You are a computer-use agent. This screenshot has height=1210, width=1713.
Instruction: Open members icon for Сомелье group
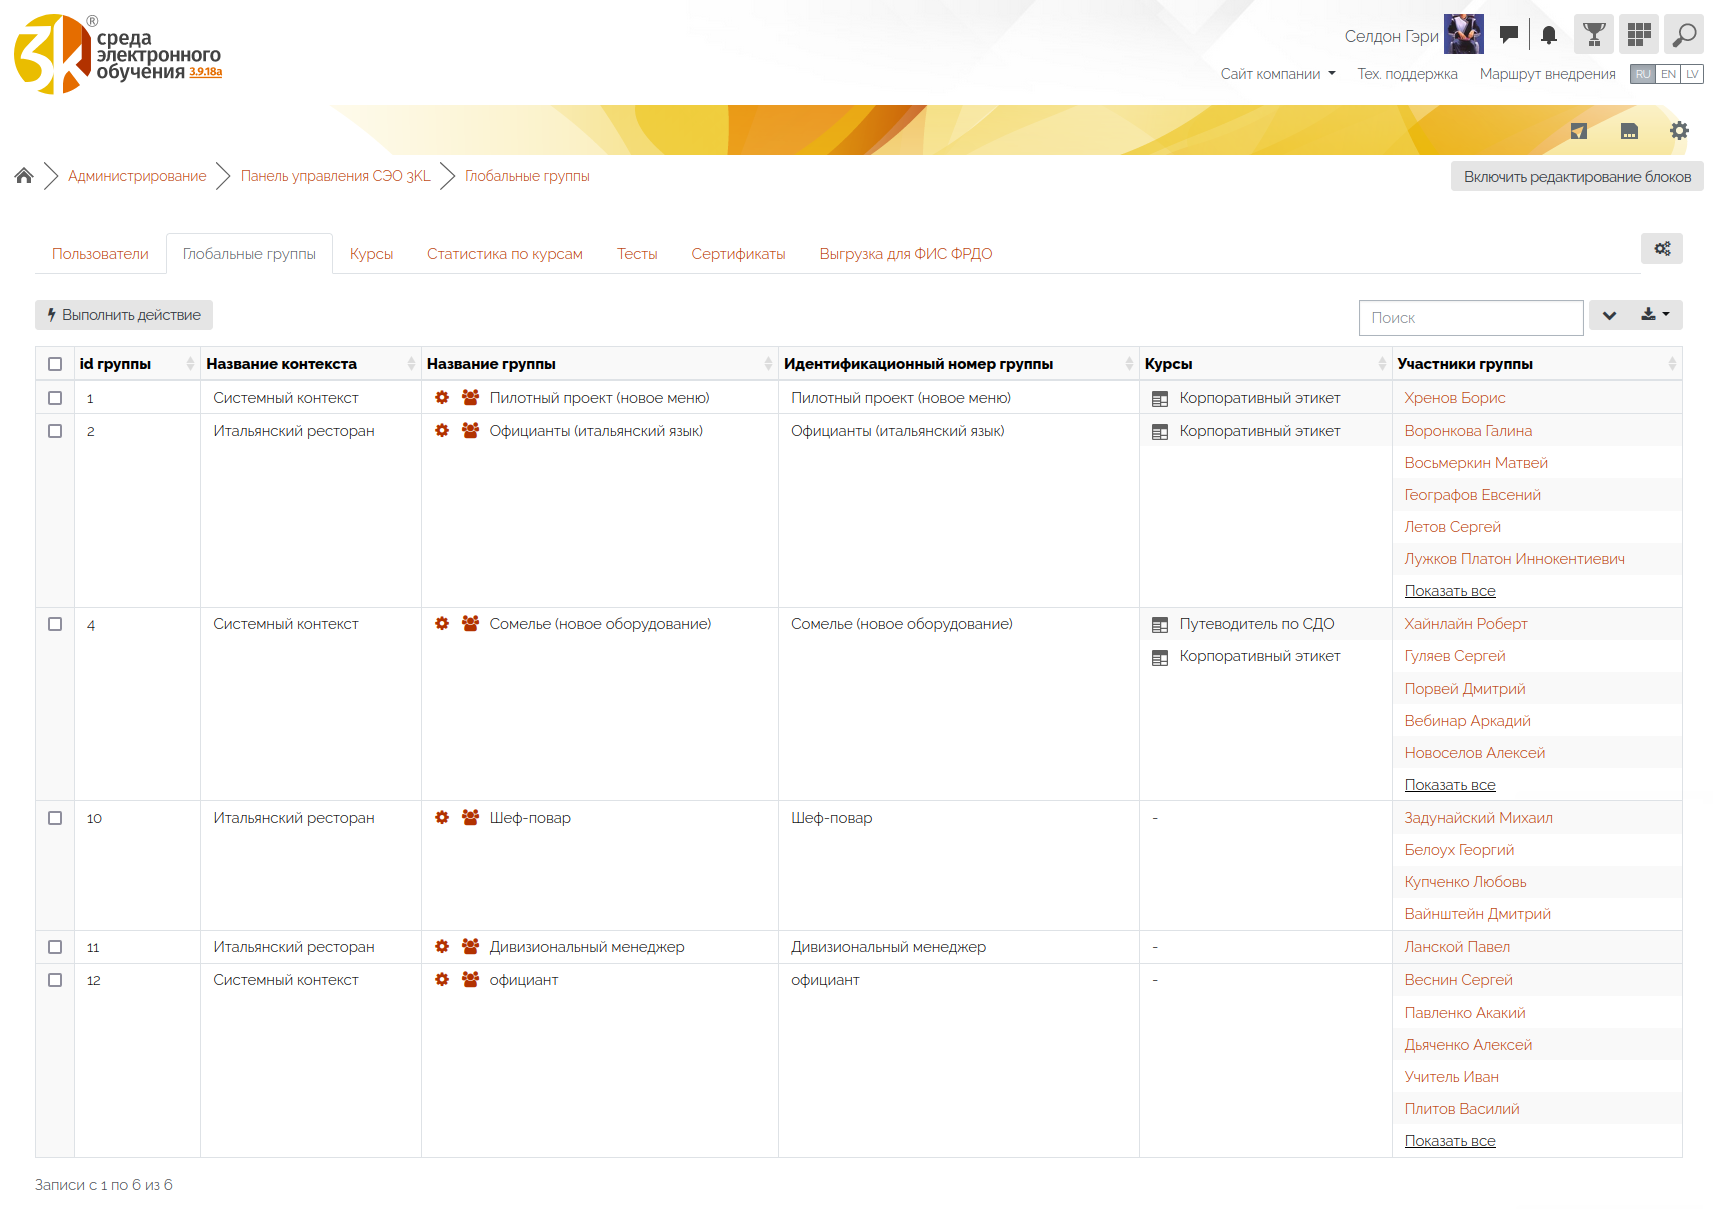pyautogui.click(x=470, y=624)
